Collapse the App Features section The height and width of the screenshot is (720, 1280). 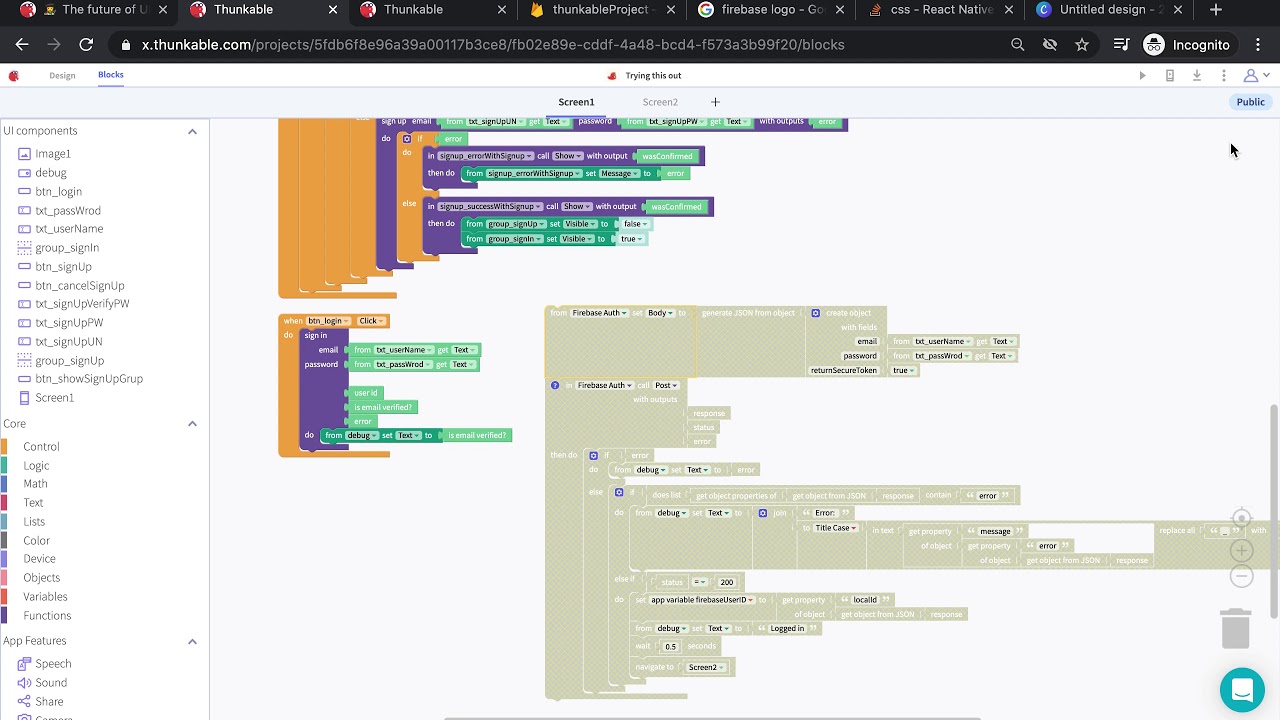[192, 641]
